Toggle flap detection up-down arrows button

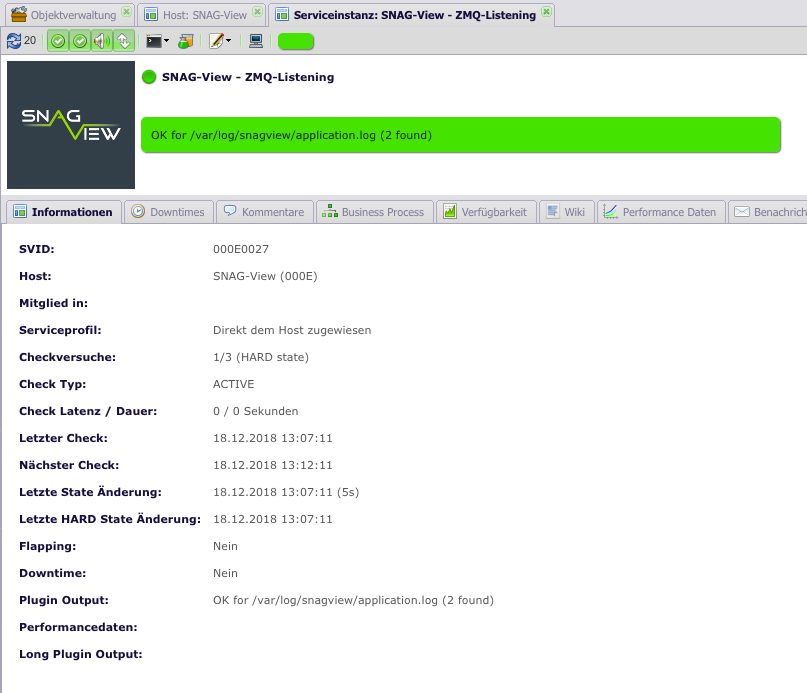(x=124, y=41)
